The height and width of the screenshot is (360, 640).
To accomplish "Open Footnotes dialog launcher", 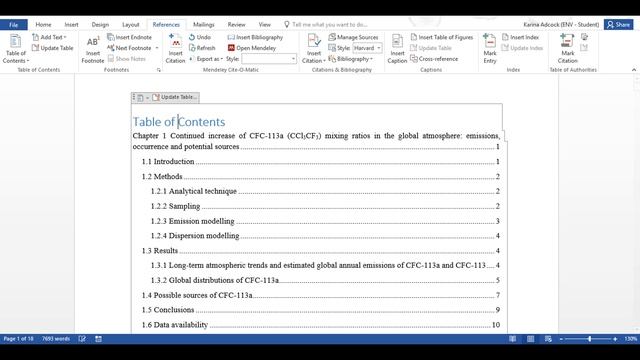I will coord(159,70).
